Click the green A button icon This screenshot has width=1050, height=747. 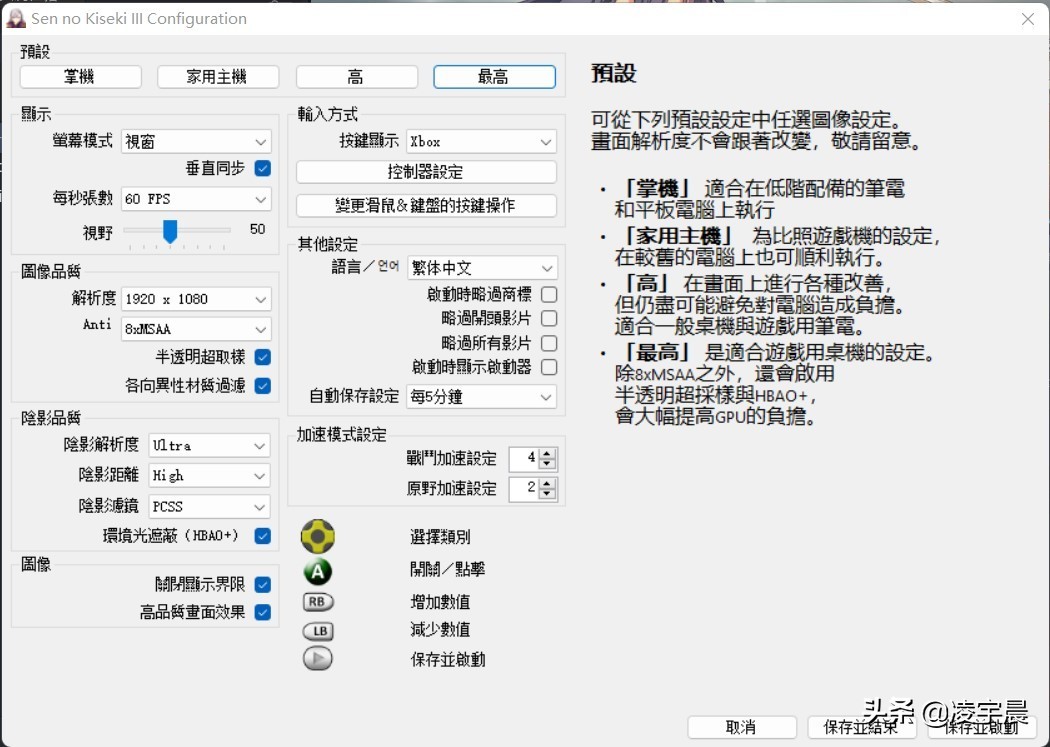click(318, 571)
